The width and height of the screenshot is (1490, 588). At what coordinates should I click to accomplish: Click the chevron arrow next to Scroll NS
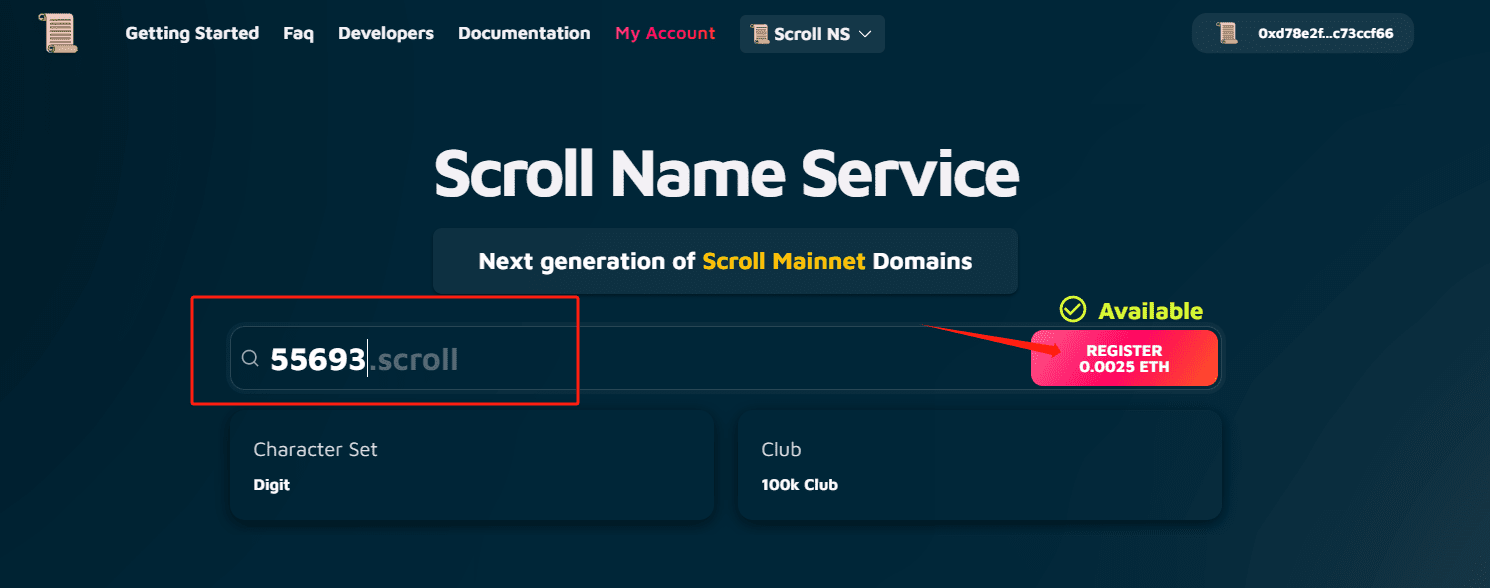click(x=865, y=34)
